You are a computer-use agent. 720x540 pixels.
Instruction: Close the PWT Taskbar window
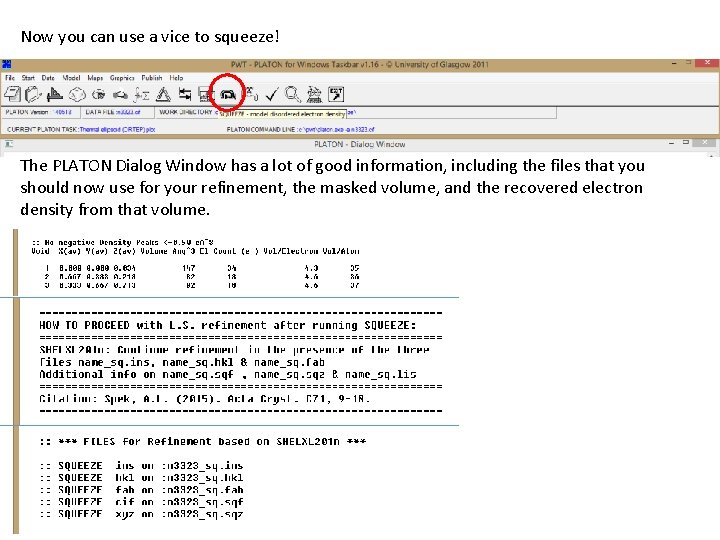707,63
